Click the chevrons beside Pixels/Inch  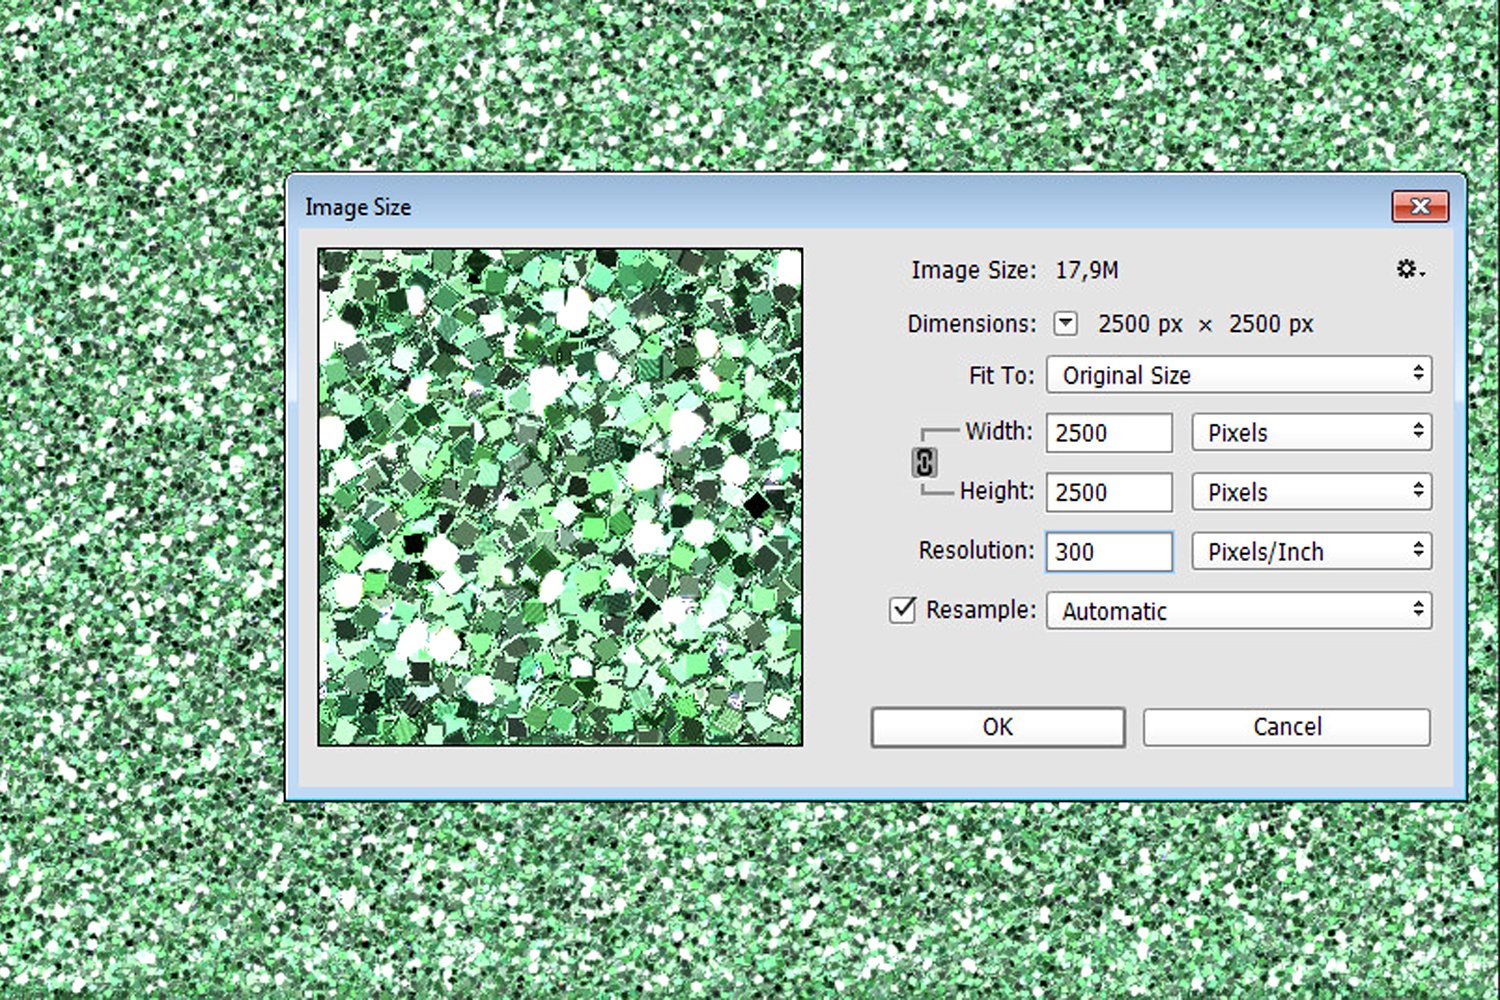1419,551
